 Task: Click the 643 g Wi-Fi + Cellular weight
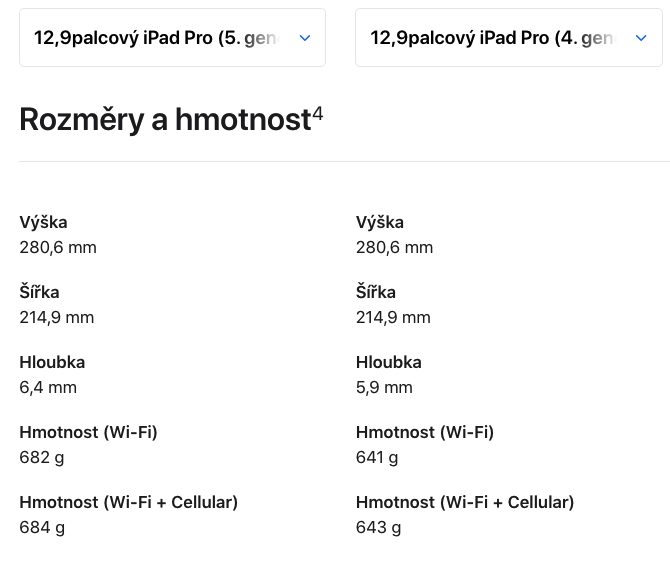[x=378, y=527]
